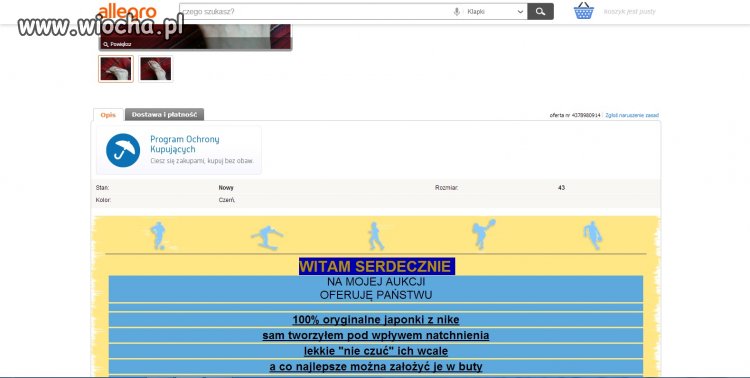Switch to the Dostawa i płatność tab
750x378 pixels.
[x=165, y=115]
